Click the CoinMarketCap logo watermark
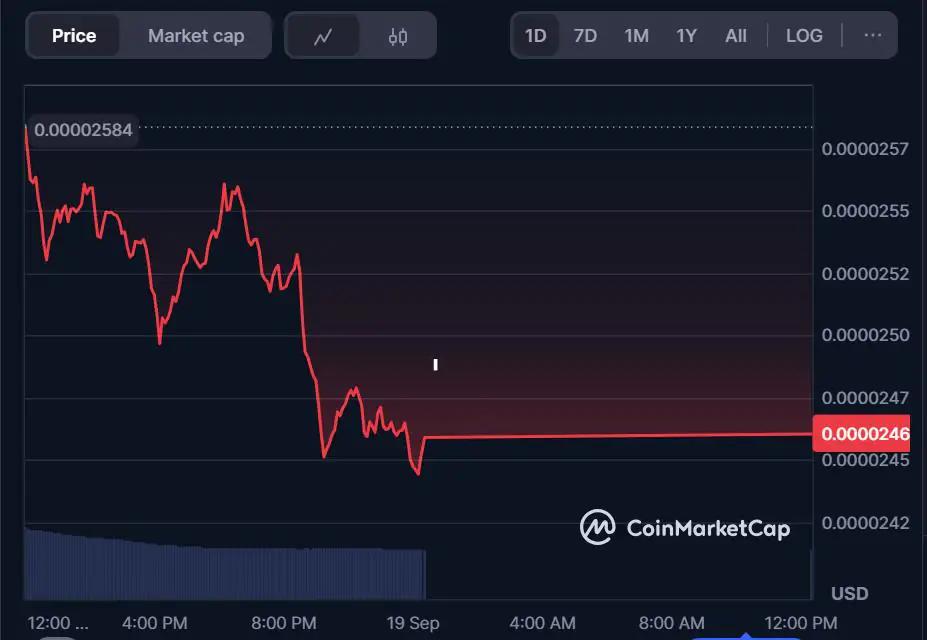This screenshot has height=640, width=927. 685,528
